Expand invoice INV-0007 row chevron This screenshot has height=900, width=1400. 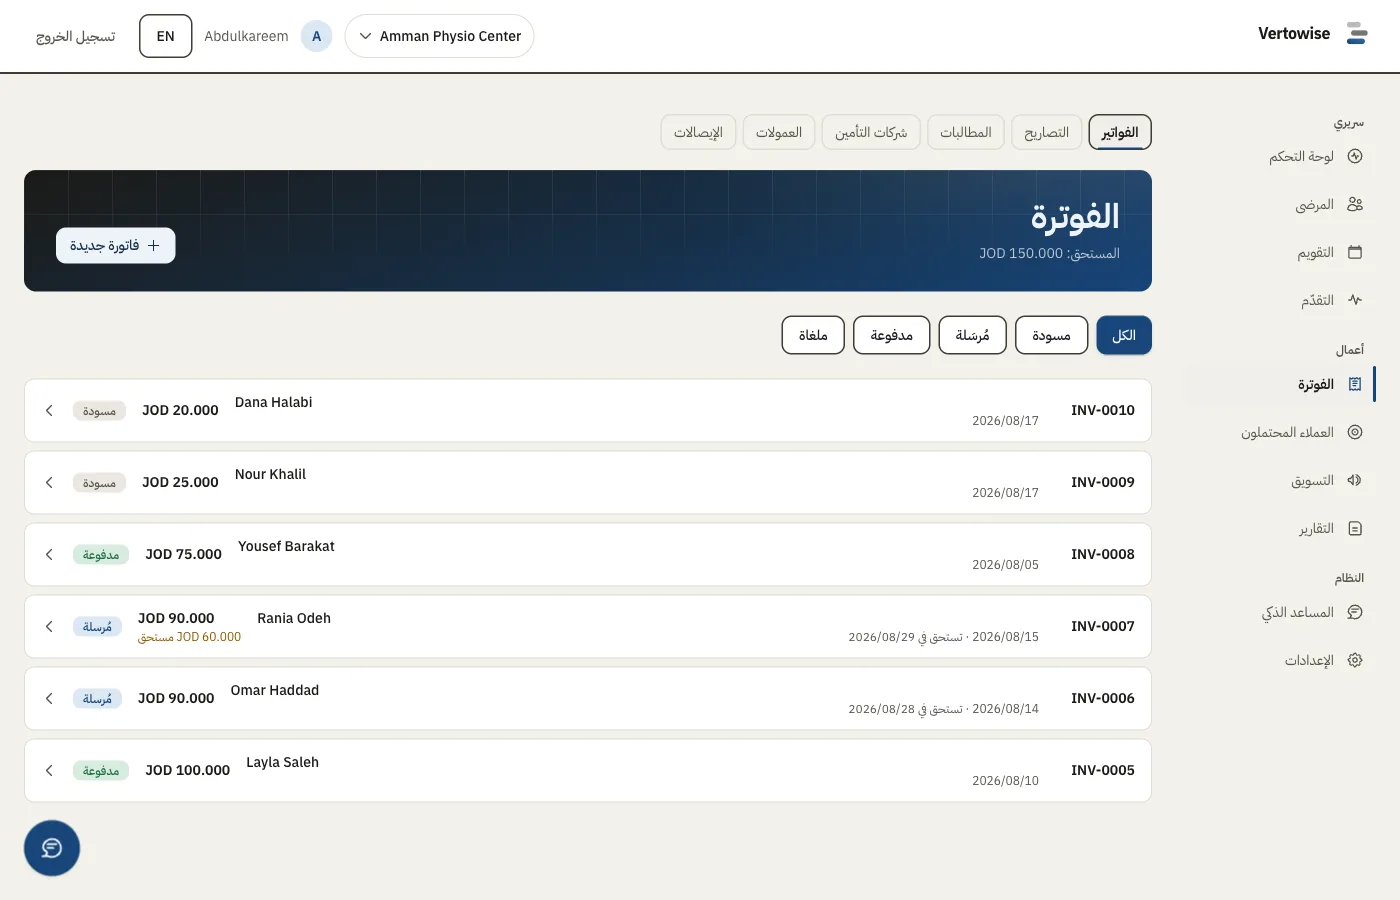click(x=49, y=627)
